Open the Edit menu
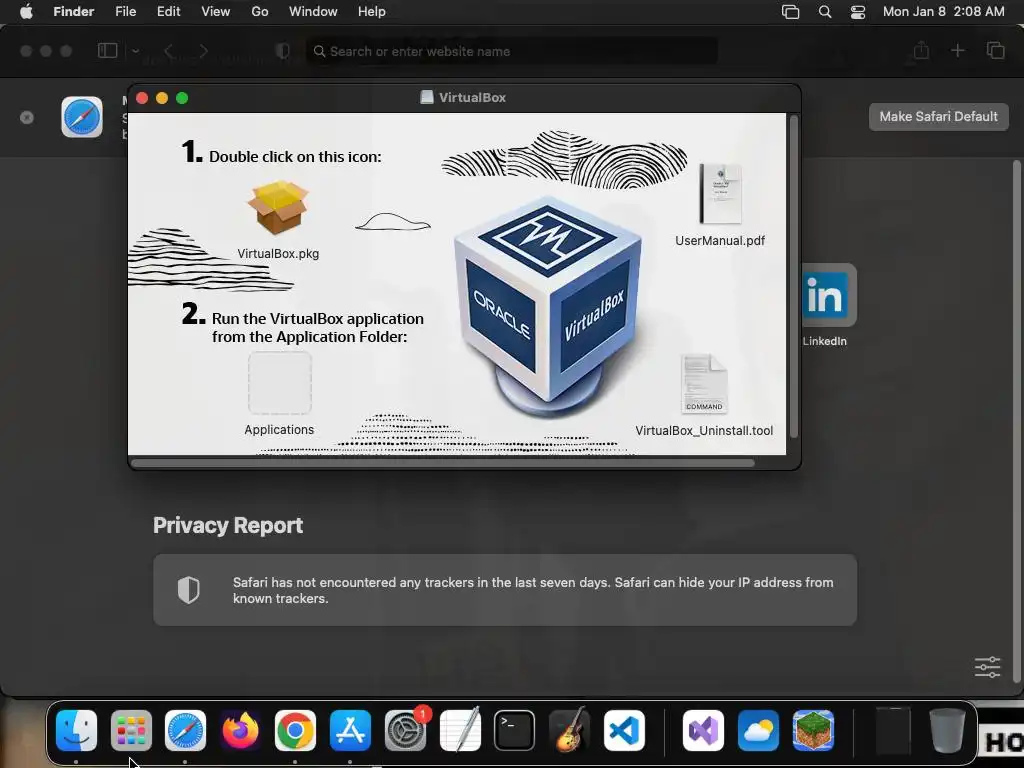Image resolution: width=1024 pixels, height=768 pixels. (x=168, y=12)
